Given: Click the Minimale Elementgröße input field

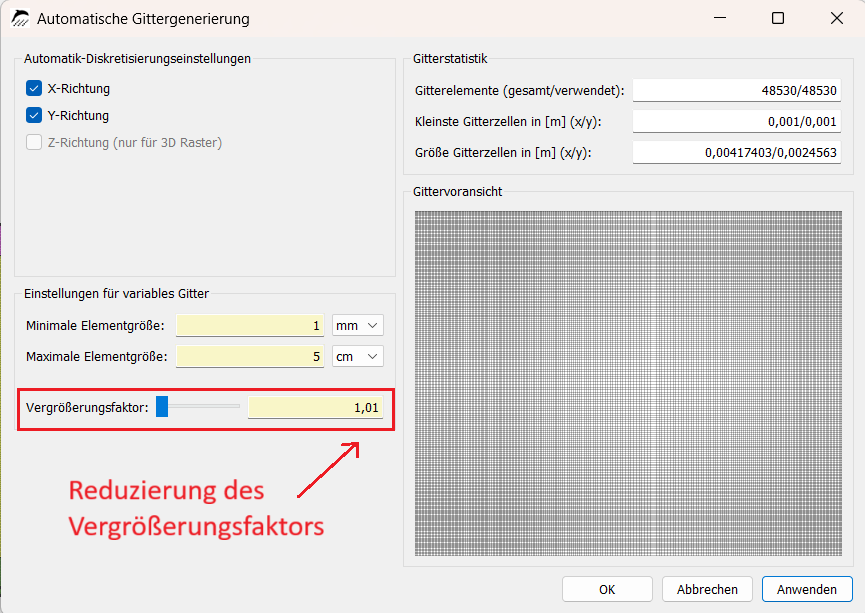Looking at the screenshot, I should (250, 326).
